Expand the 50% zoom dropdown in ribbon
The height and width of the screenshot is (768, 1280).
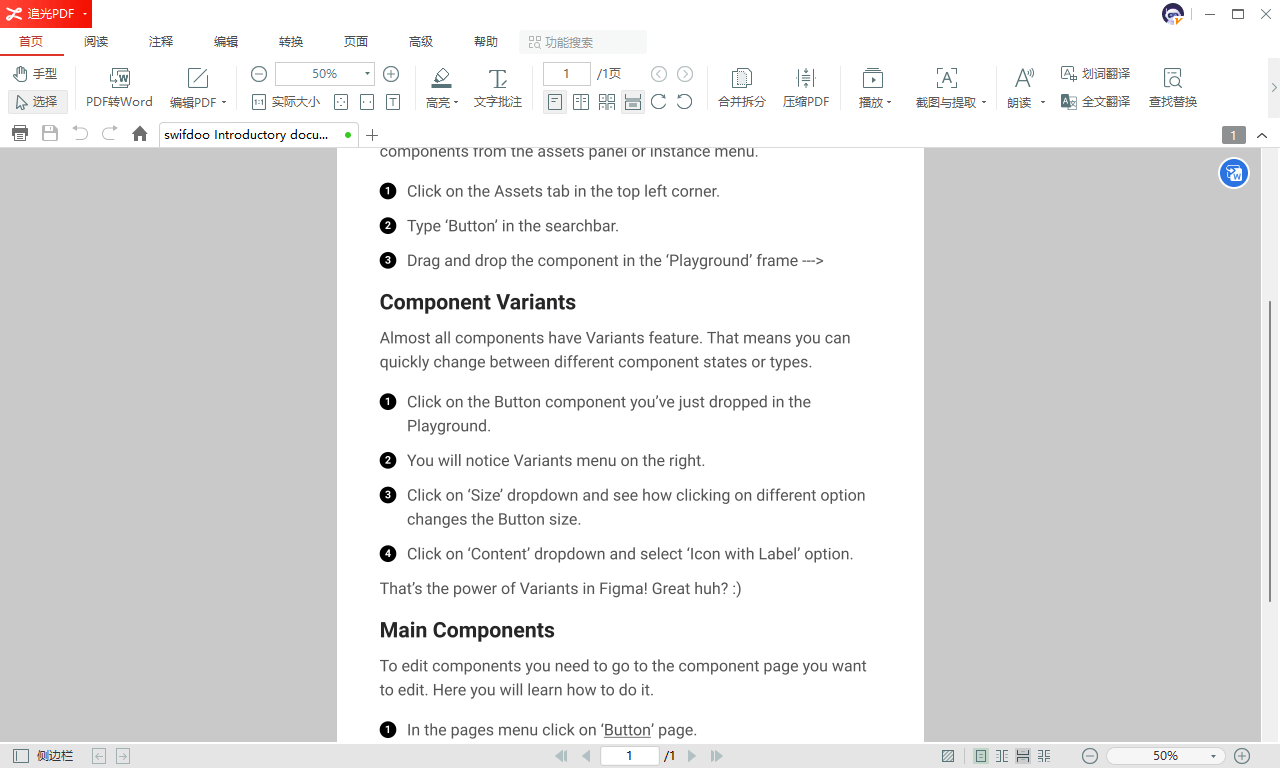pyautogui.click(x=367, y=74)
